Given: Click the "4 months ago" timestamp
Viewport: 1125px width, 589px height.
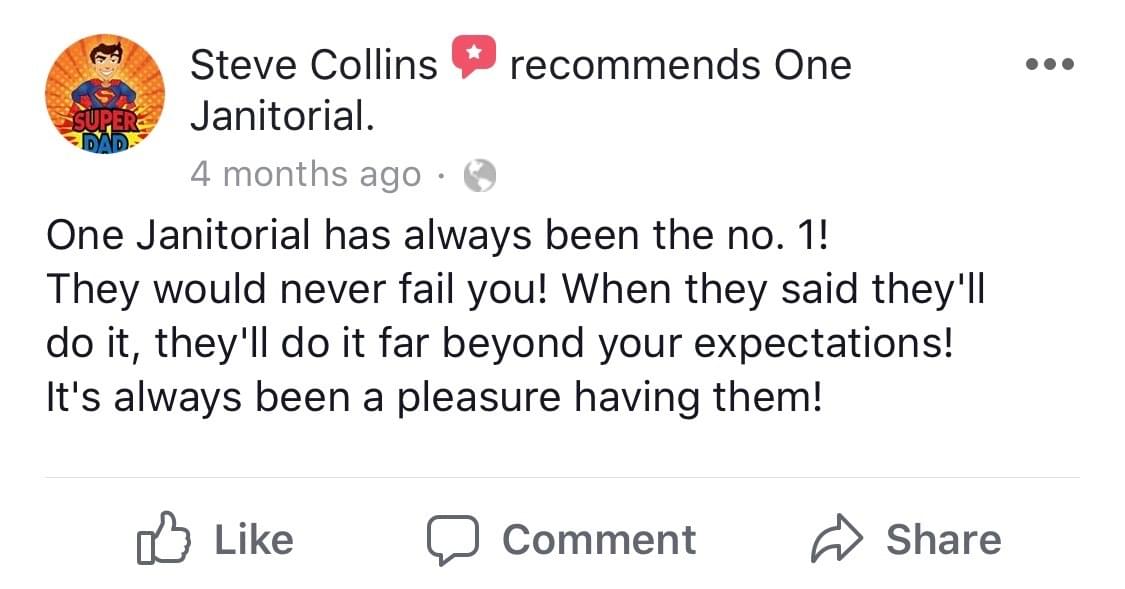Looking at the screenshot, I should click(x=305, y=175).
